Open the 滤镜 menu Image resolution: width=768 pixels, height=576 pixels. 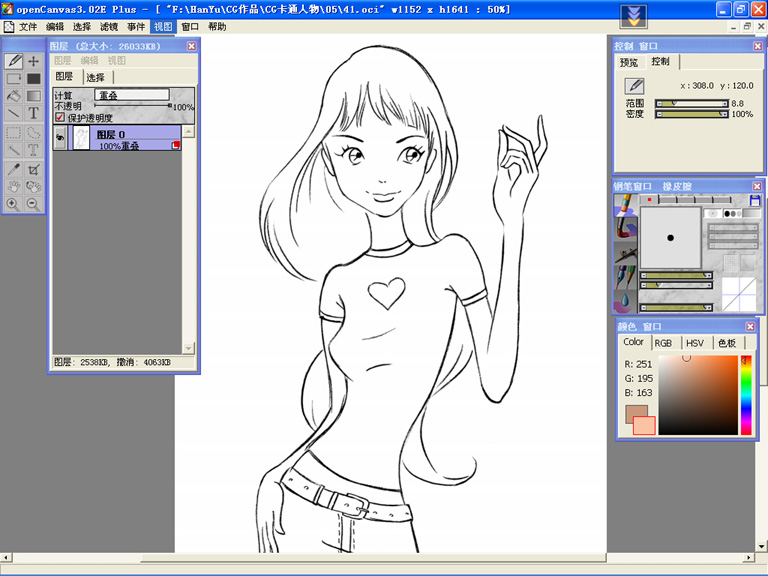pyautogui.click(x=109, y=26)
